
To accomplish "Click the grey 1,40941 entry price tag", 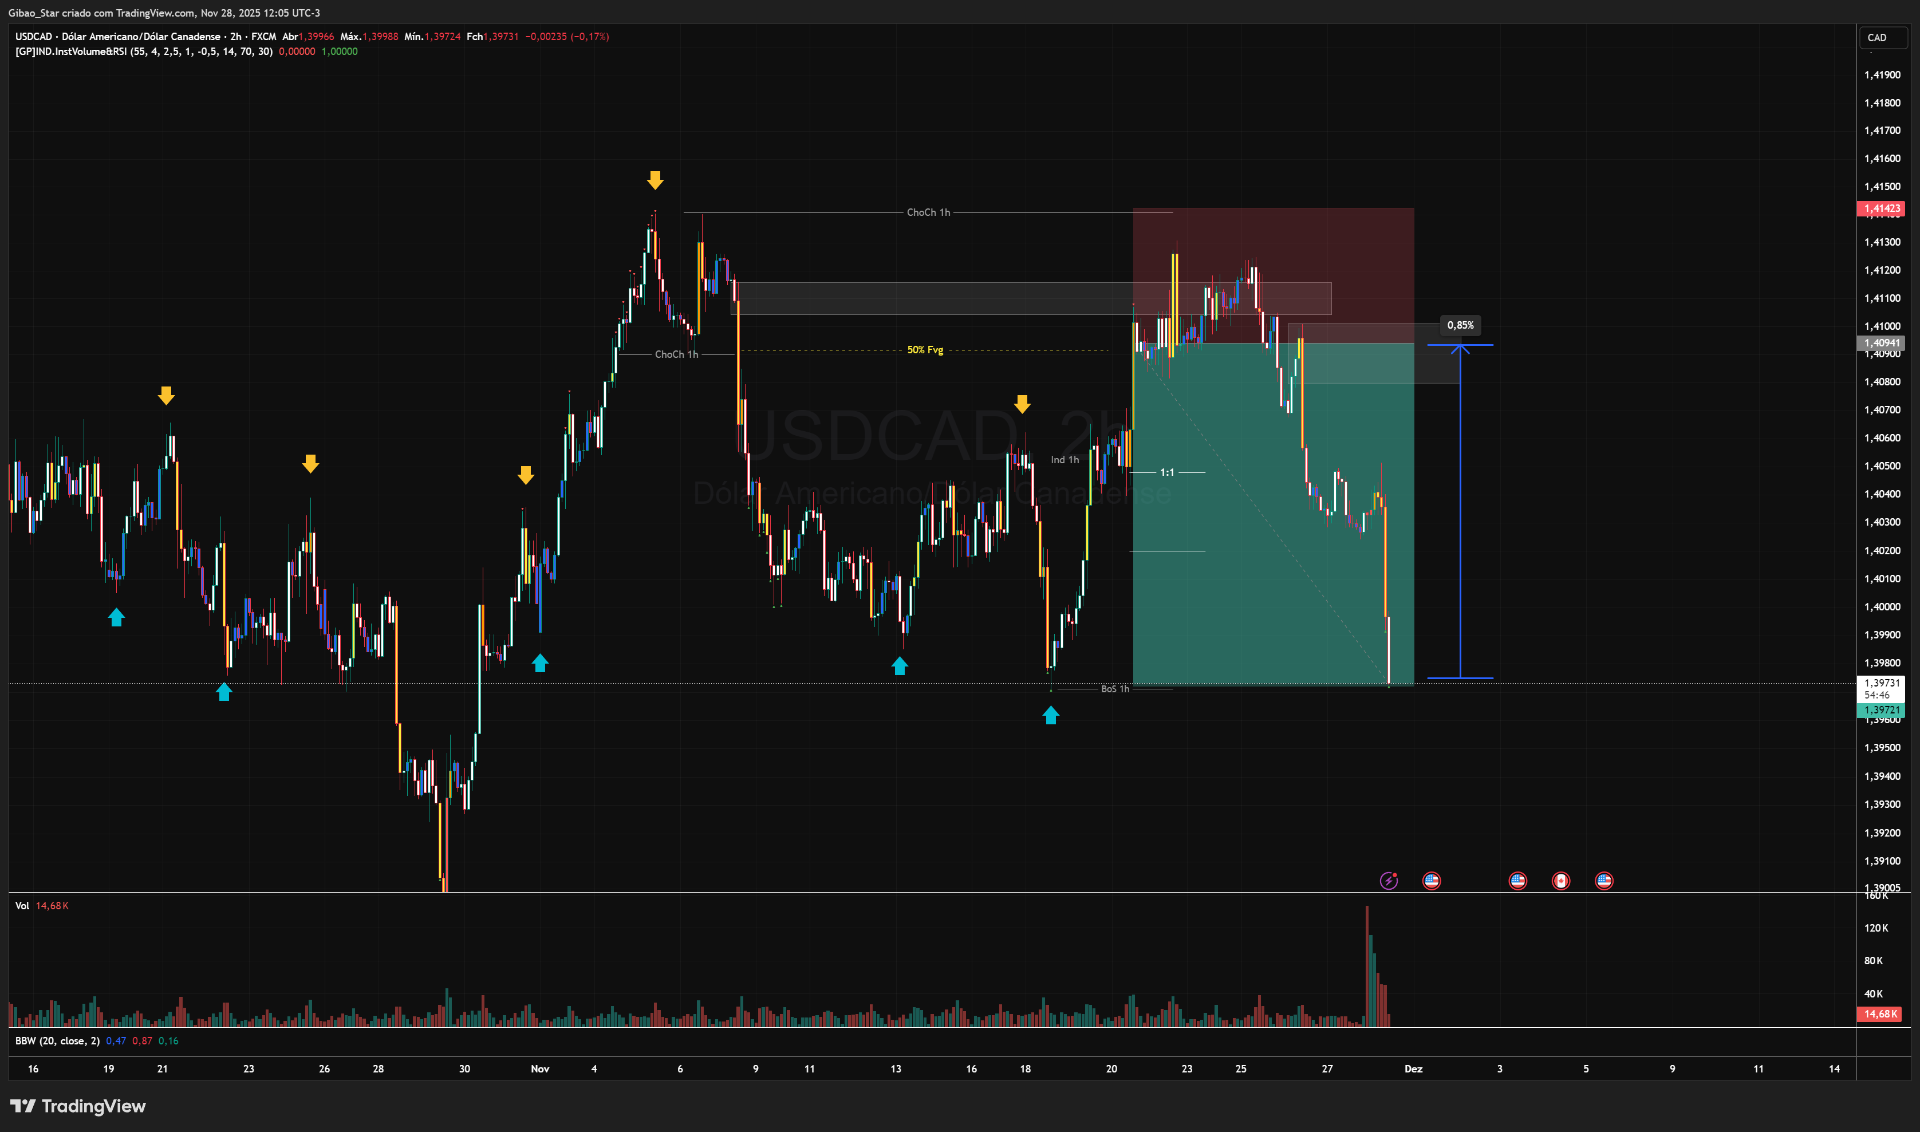I will coord(1881,343).
